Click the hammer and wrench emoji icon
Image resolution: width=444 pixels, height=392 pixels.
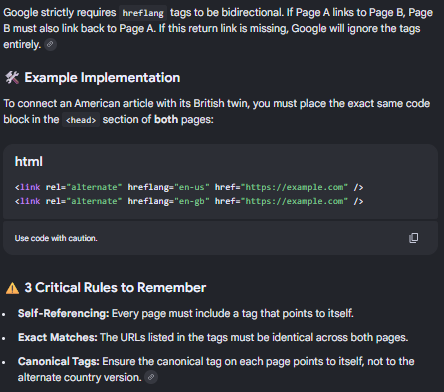(12, 78)
